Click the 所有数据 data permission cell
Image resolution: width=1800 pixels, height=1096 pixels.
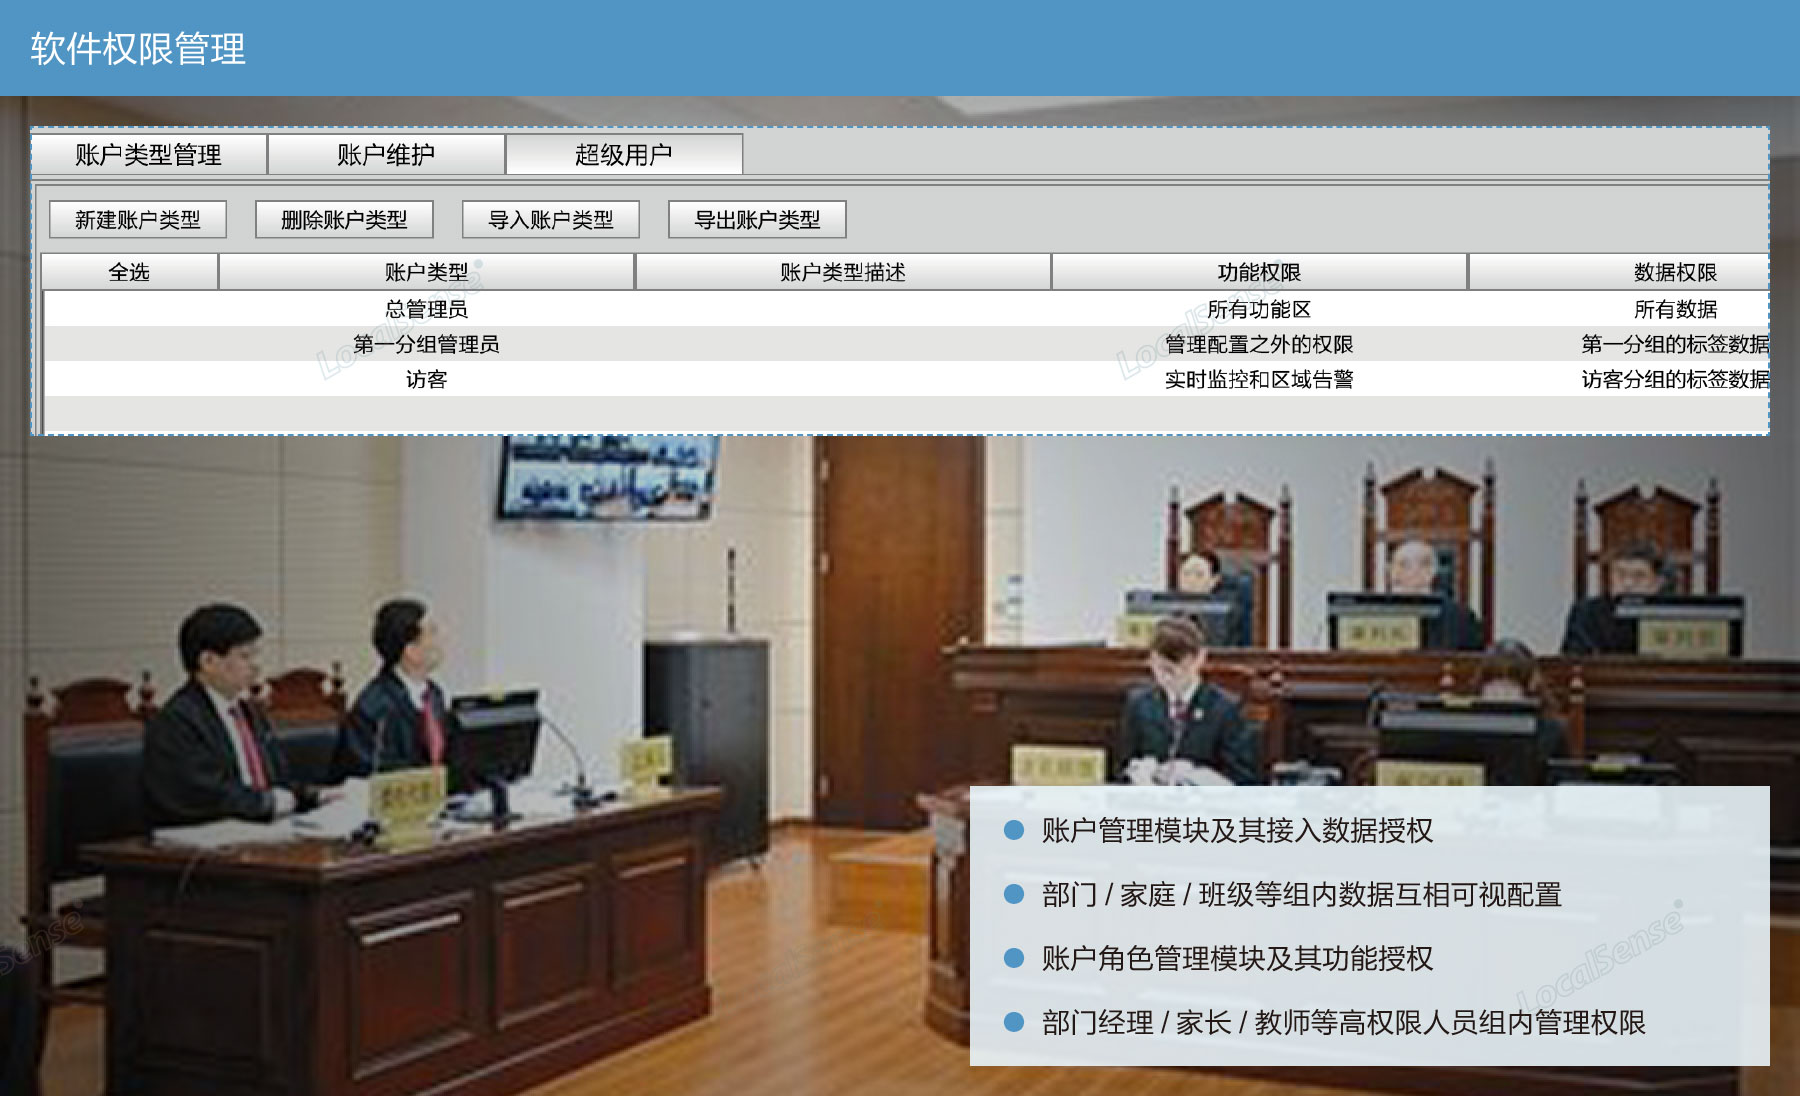coord(1675,309)
